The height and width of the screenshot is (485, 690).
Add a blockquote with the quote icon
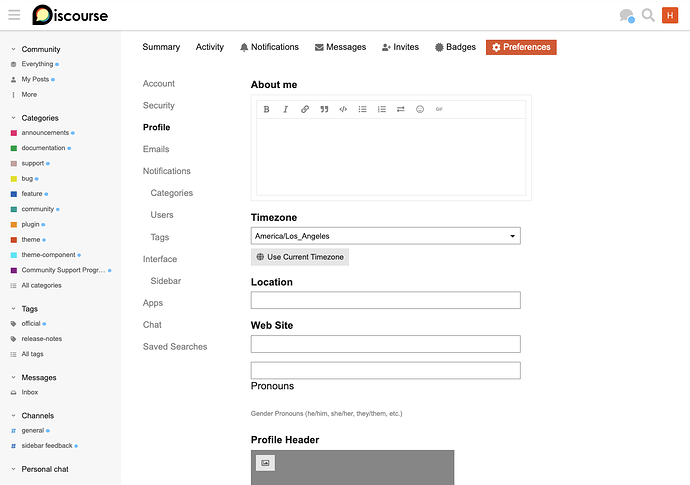coord(324,109)
